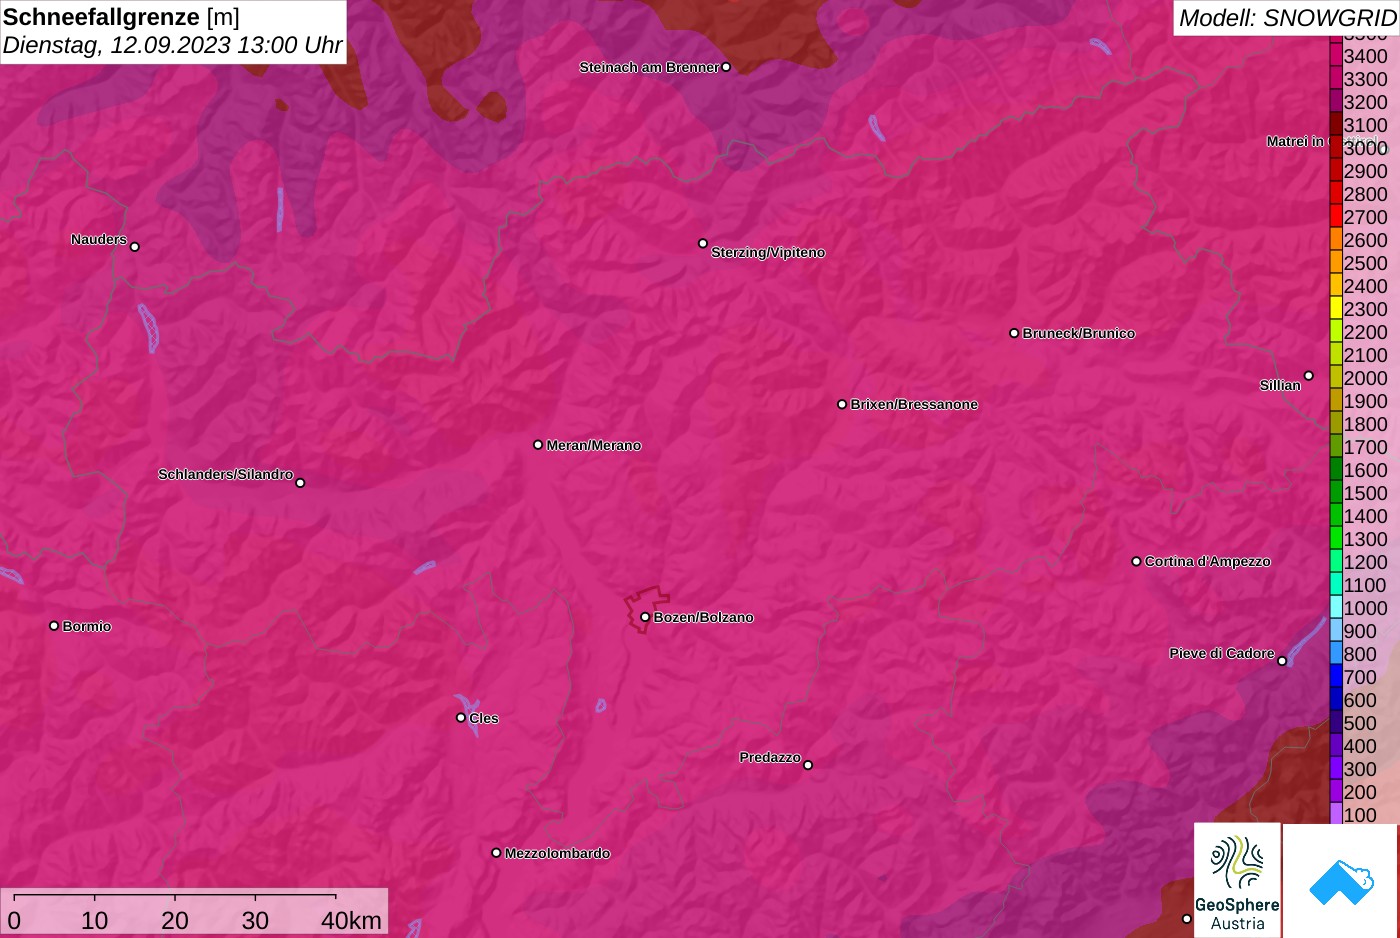Click the "Modell: SNOWGRID" label

pos(1287,17)
